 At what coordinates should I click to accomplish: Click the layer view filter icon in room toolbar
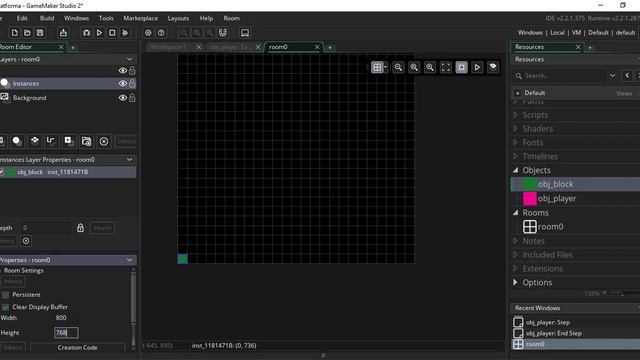(493, 67)
